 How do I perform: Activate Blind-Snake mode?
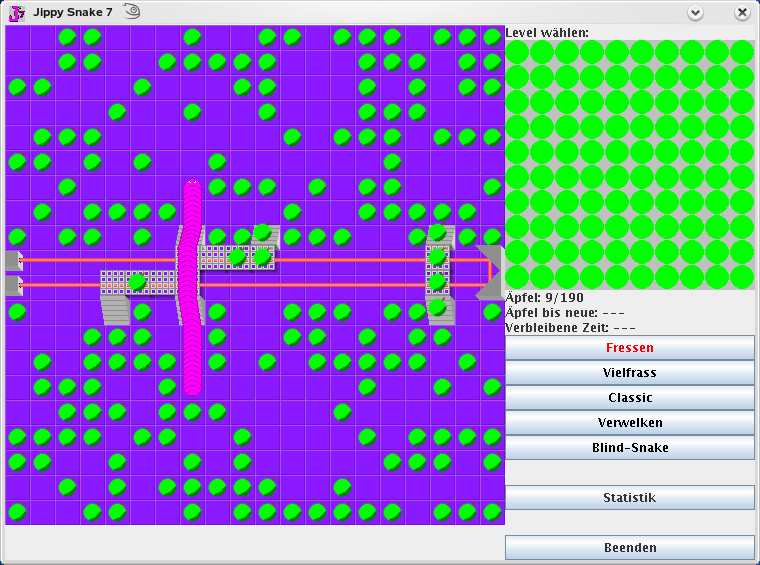point(630,448)
